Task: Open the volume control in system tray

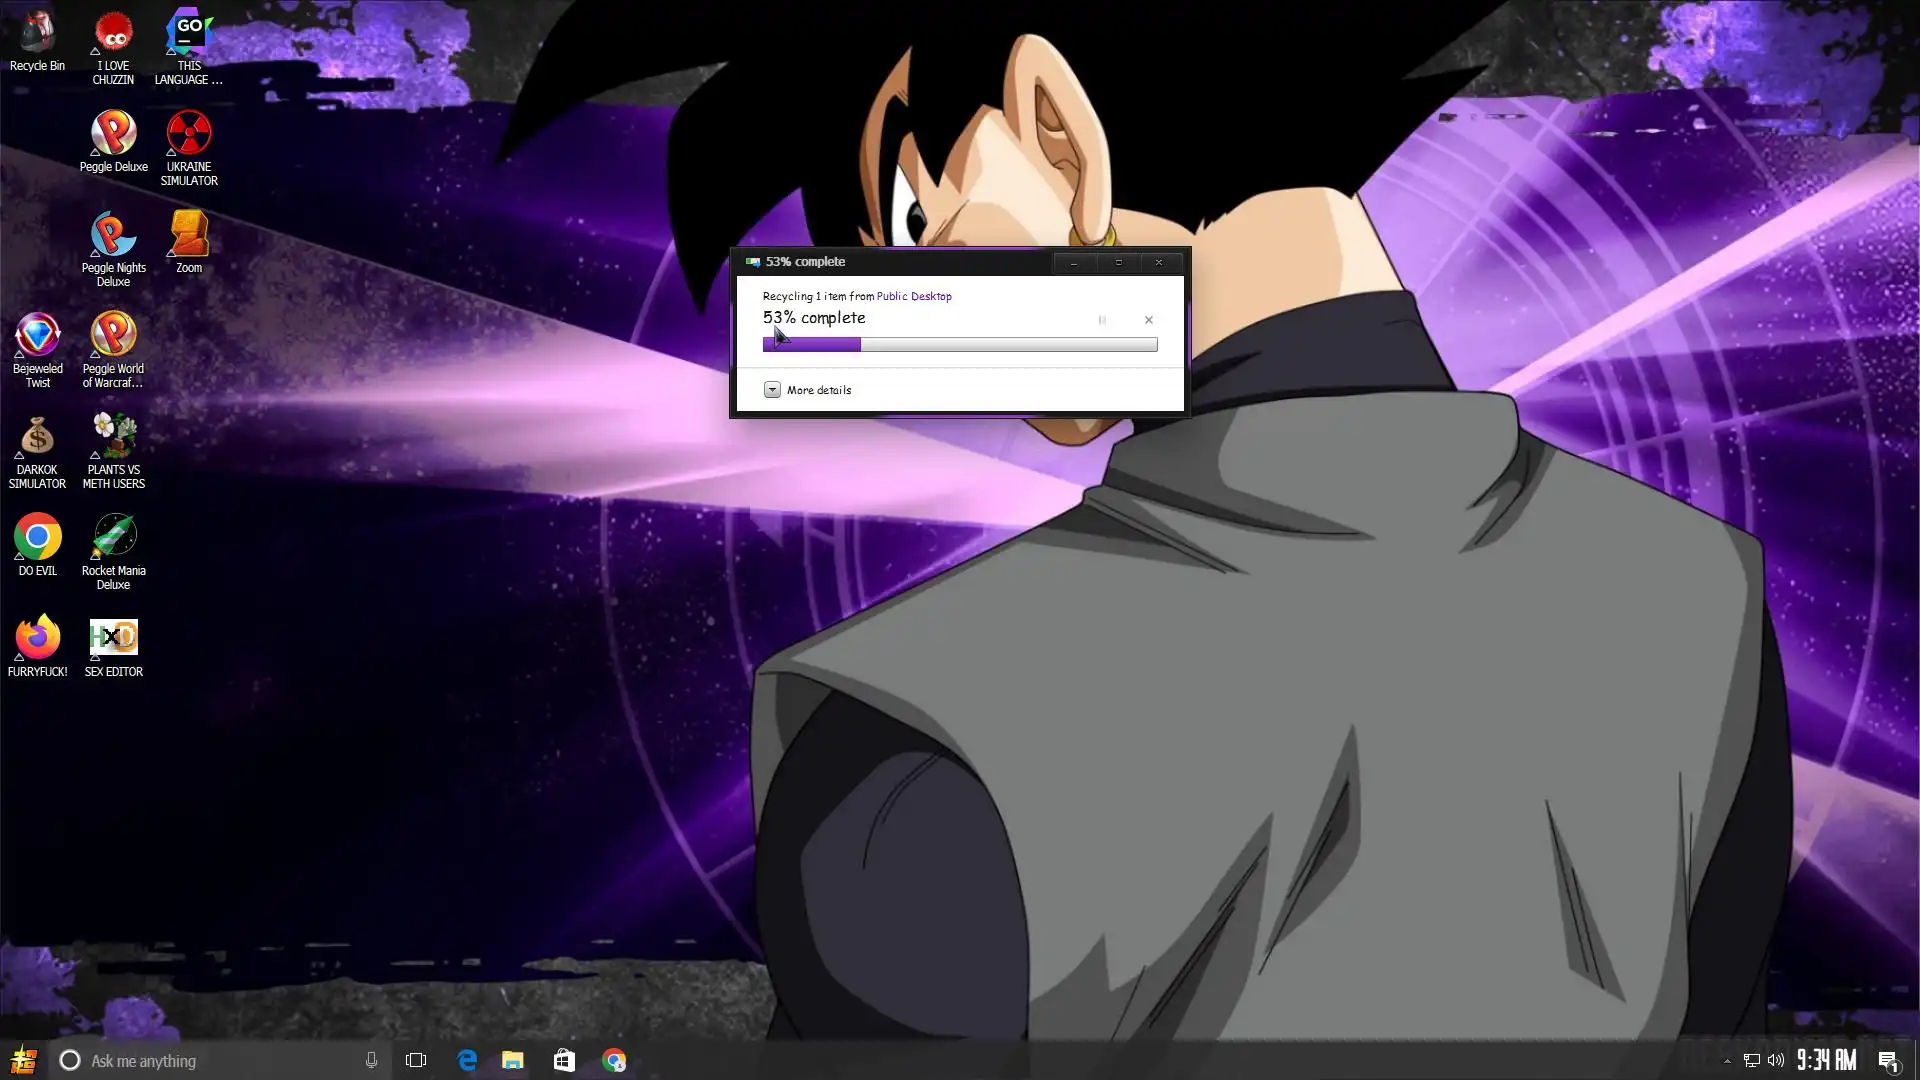Action: (1775, 1060)
